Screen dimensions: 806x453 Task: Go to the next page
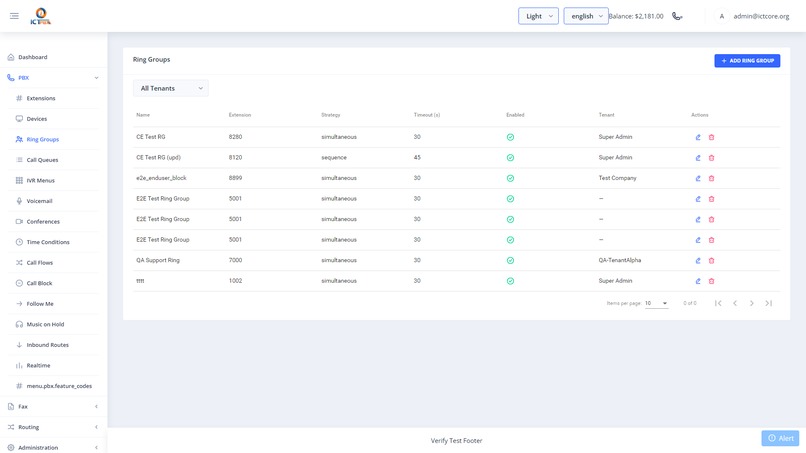click(752, 303)
